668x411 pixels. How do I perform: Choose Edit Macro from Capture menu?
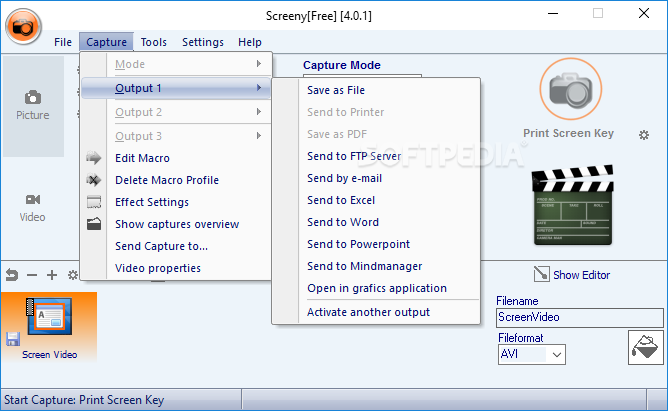[142, 158]
